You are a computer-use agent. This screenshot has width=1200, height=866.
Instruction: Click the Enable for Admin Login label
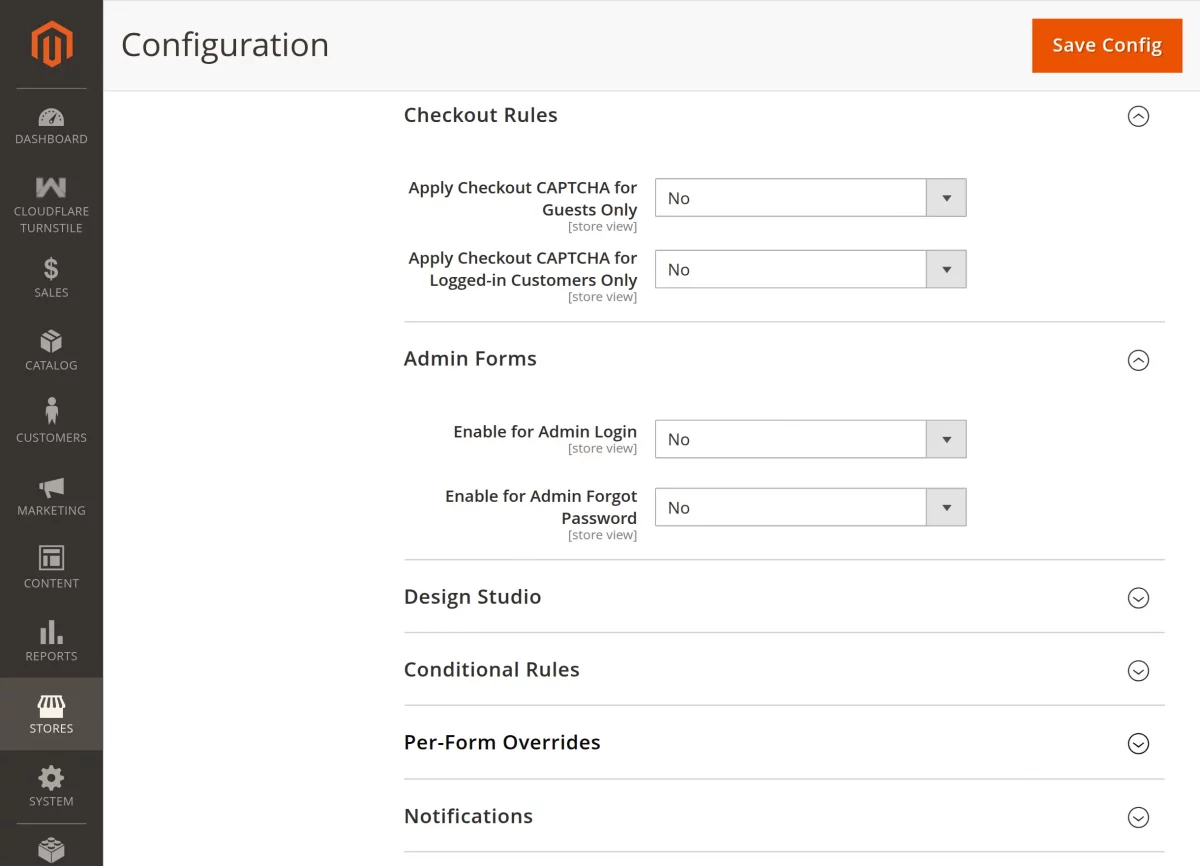[545, 432]
